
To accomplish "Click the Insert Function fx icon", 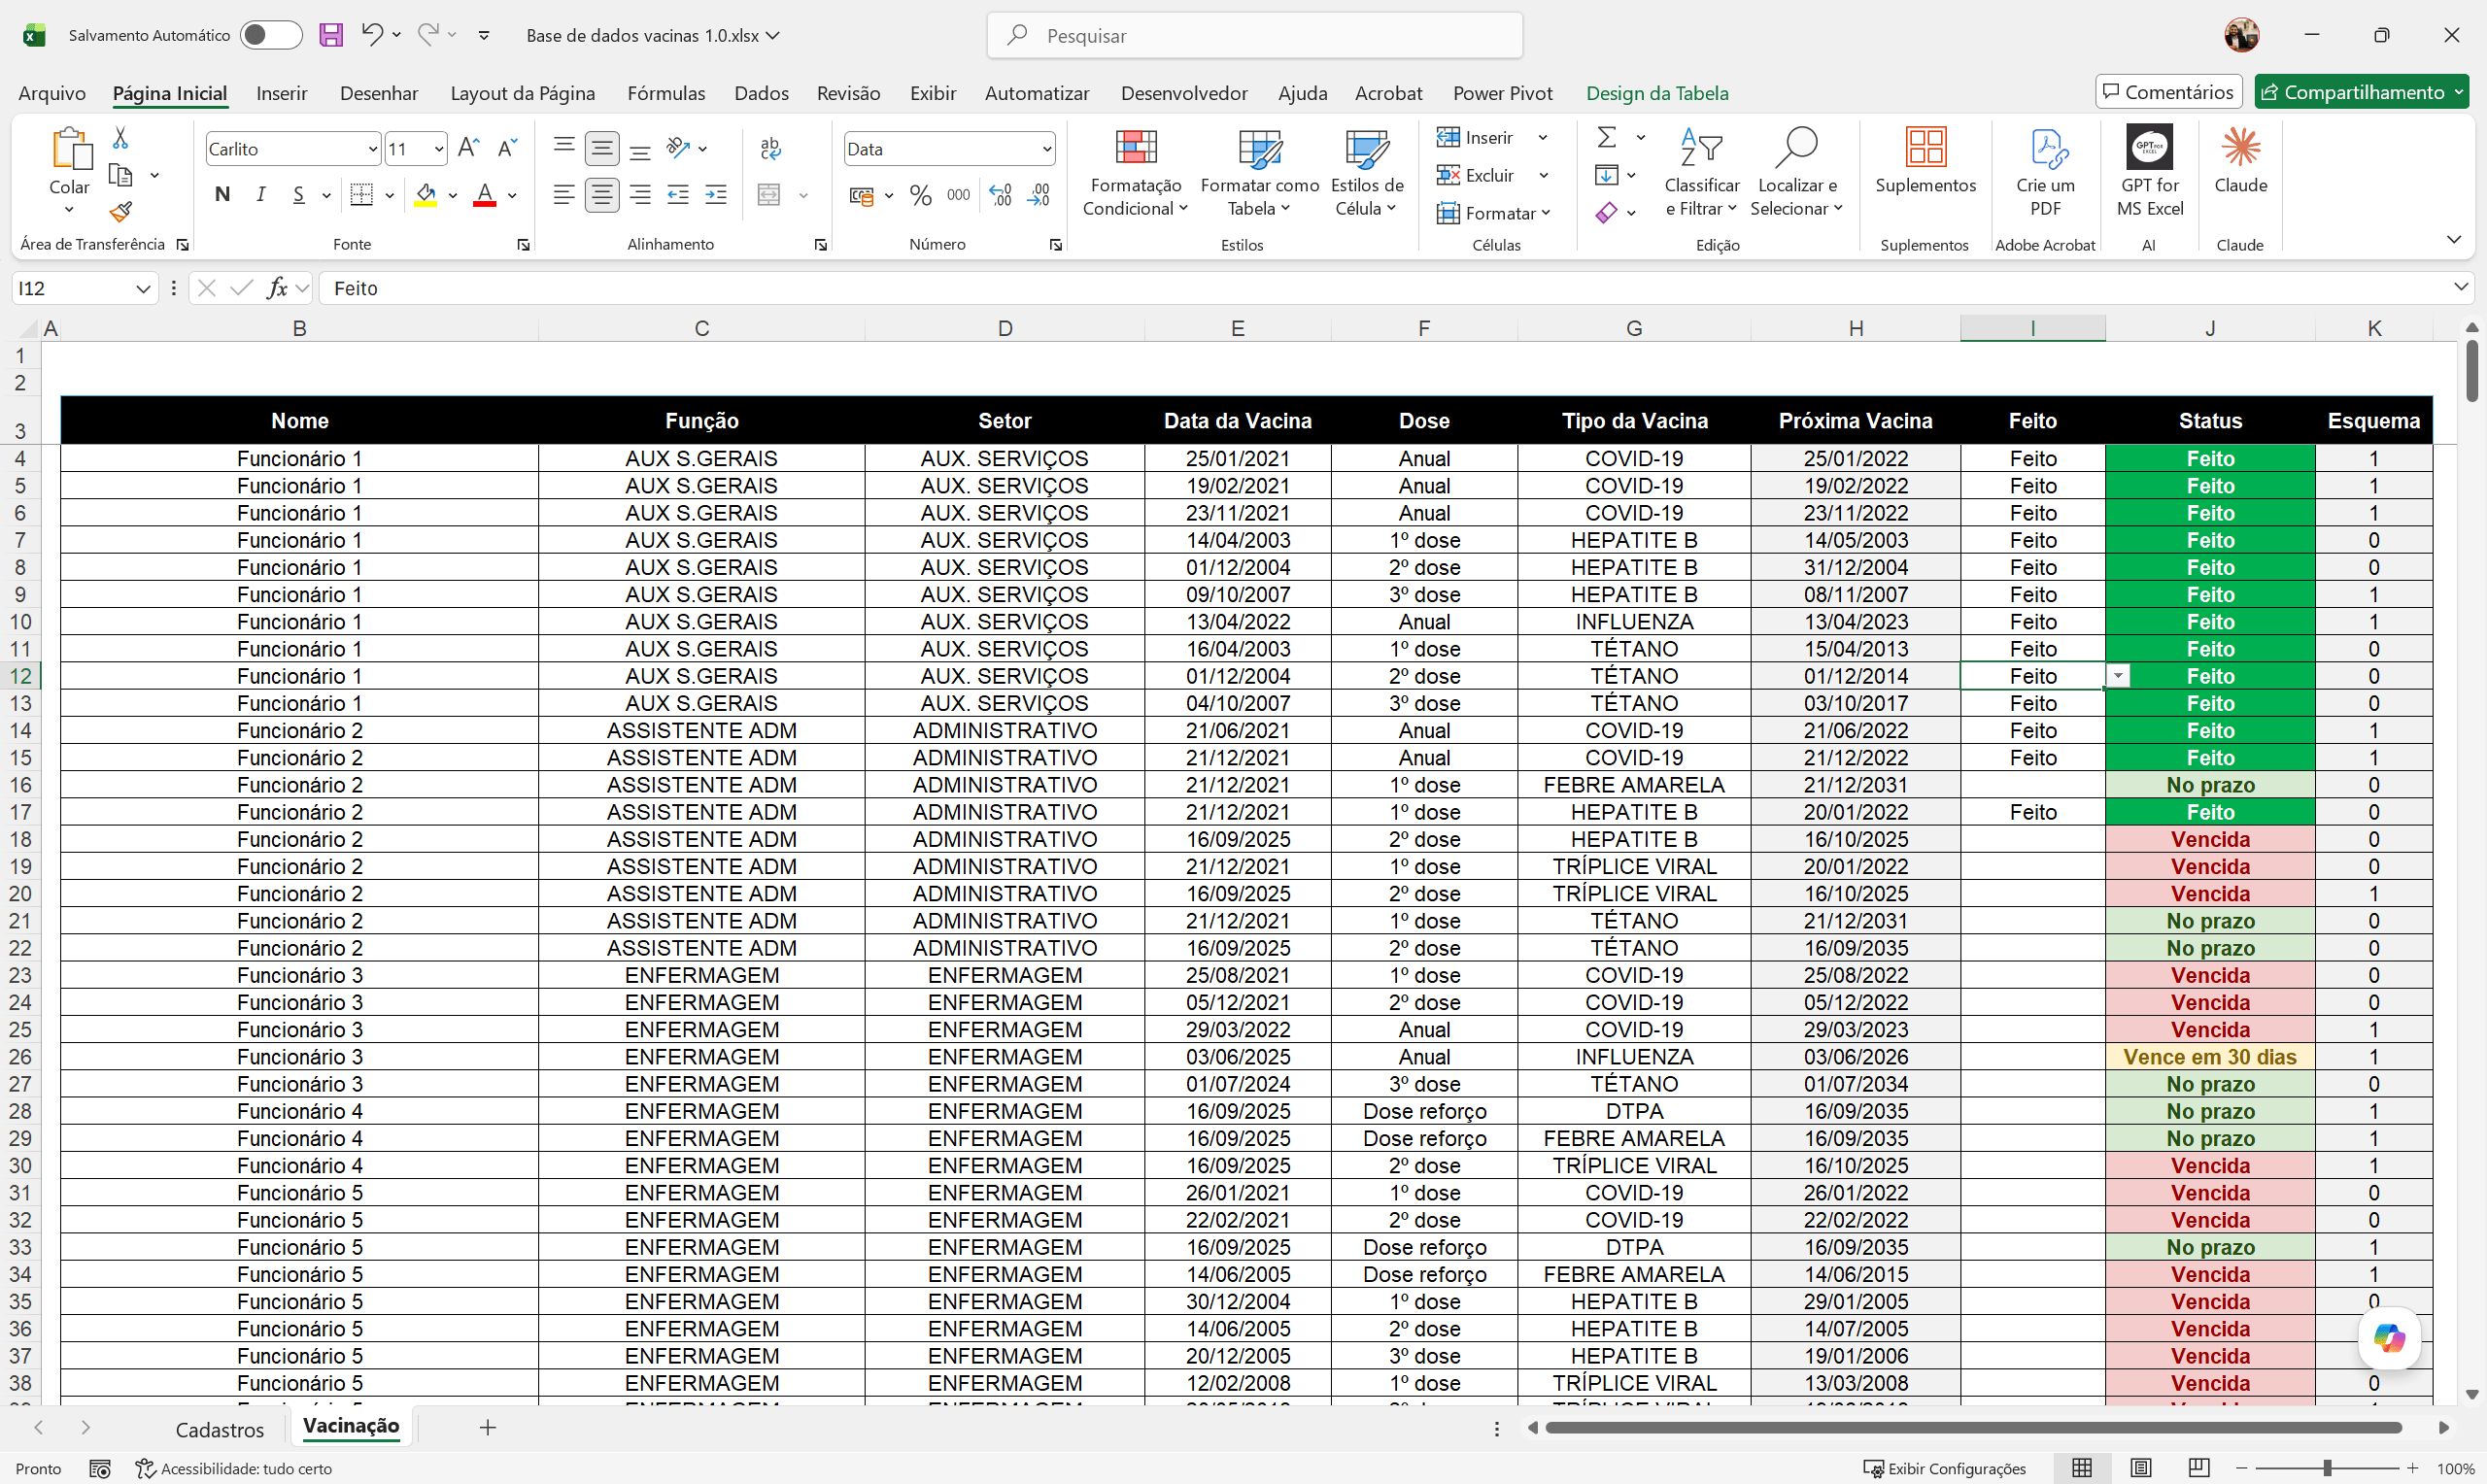I will tap(277, 288).
